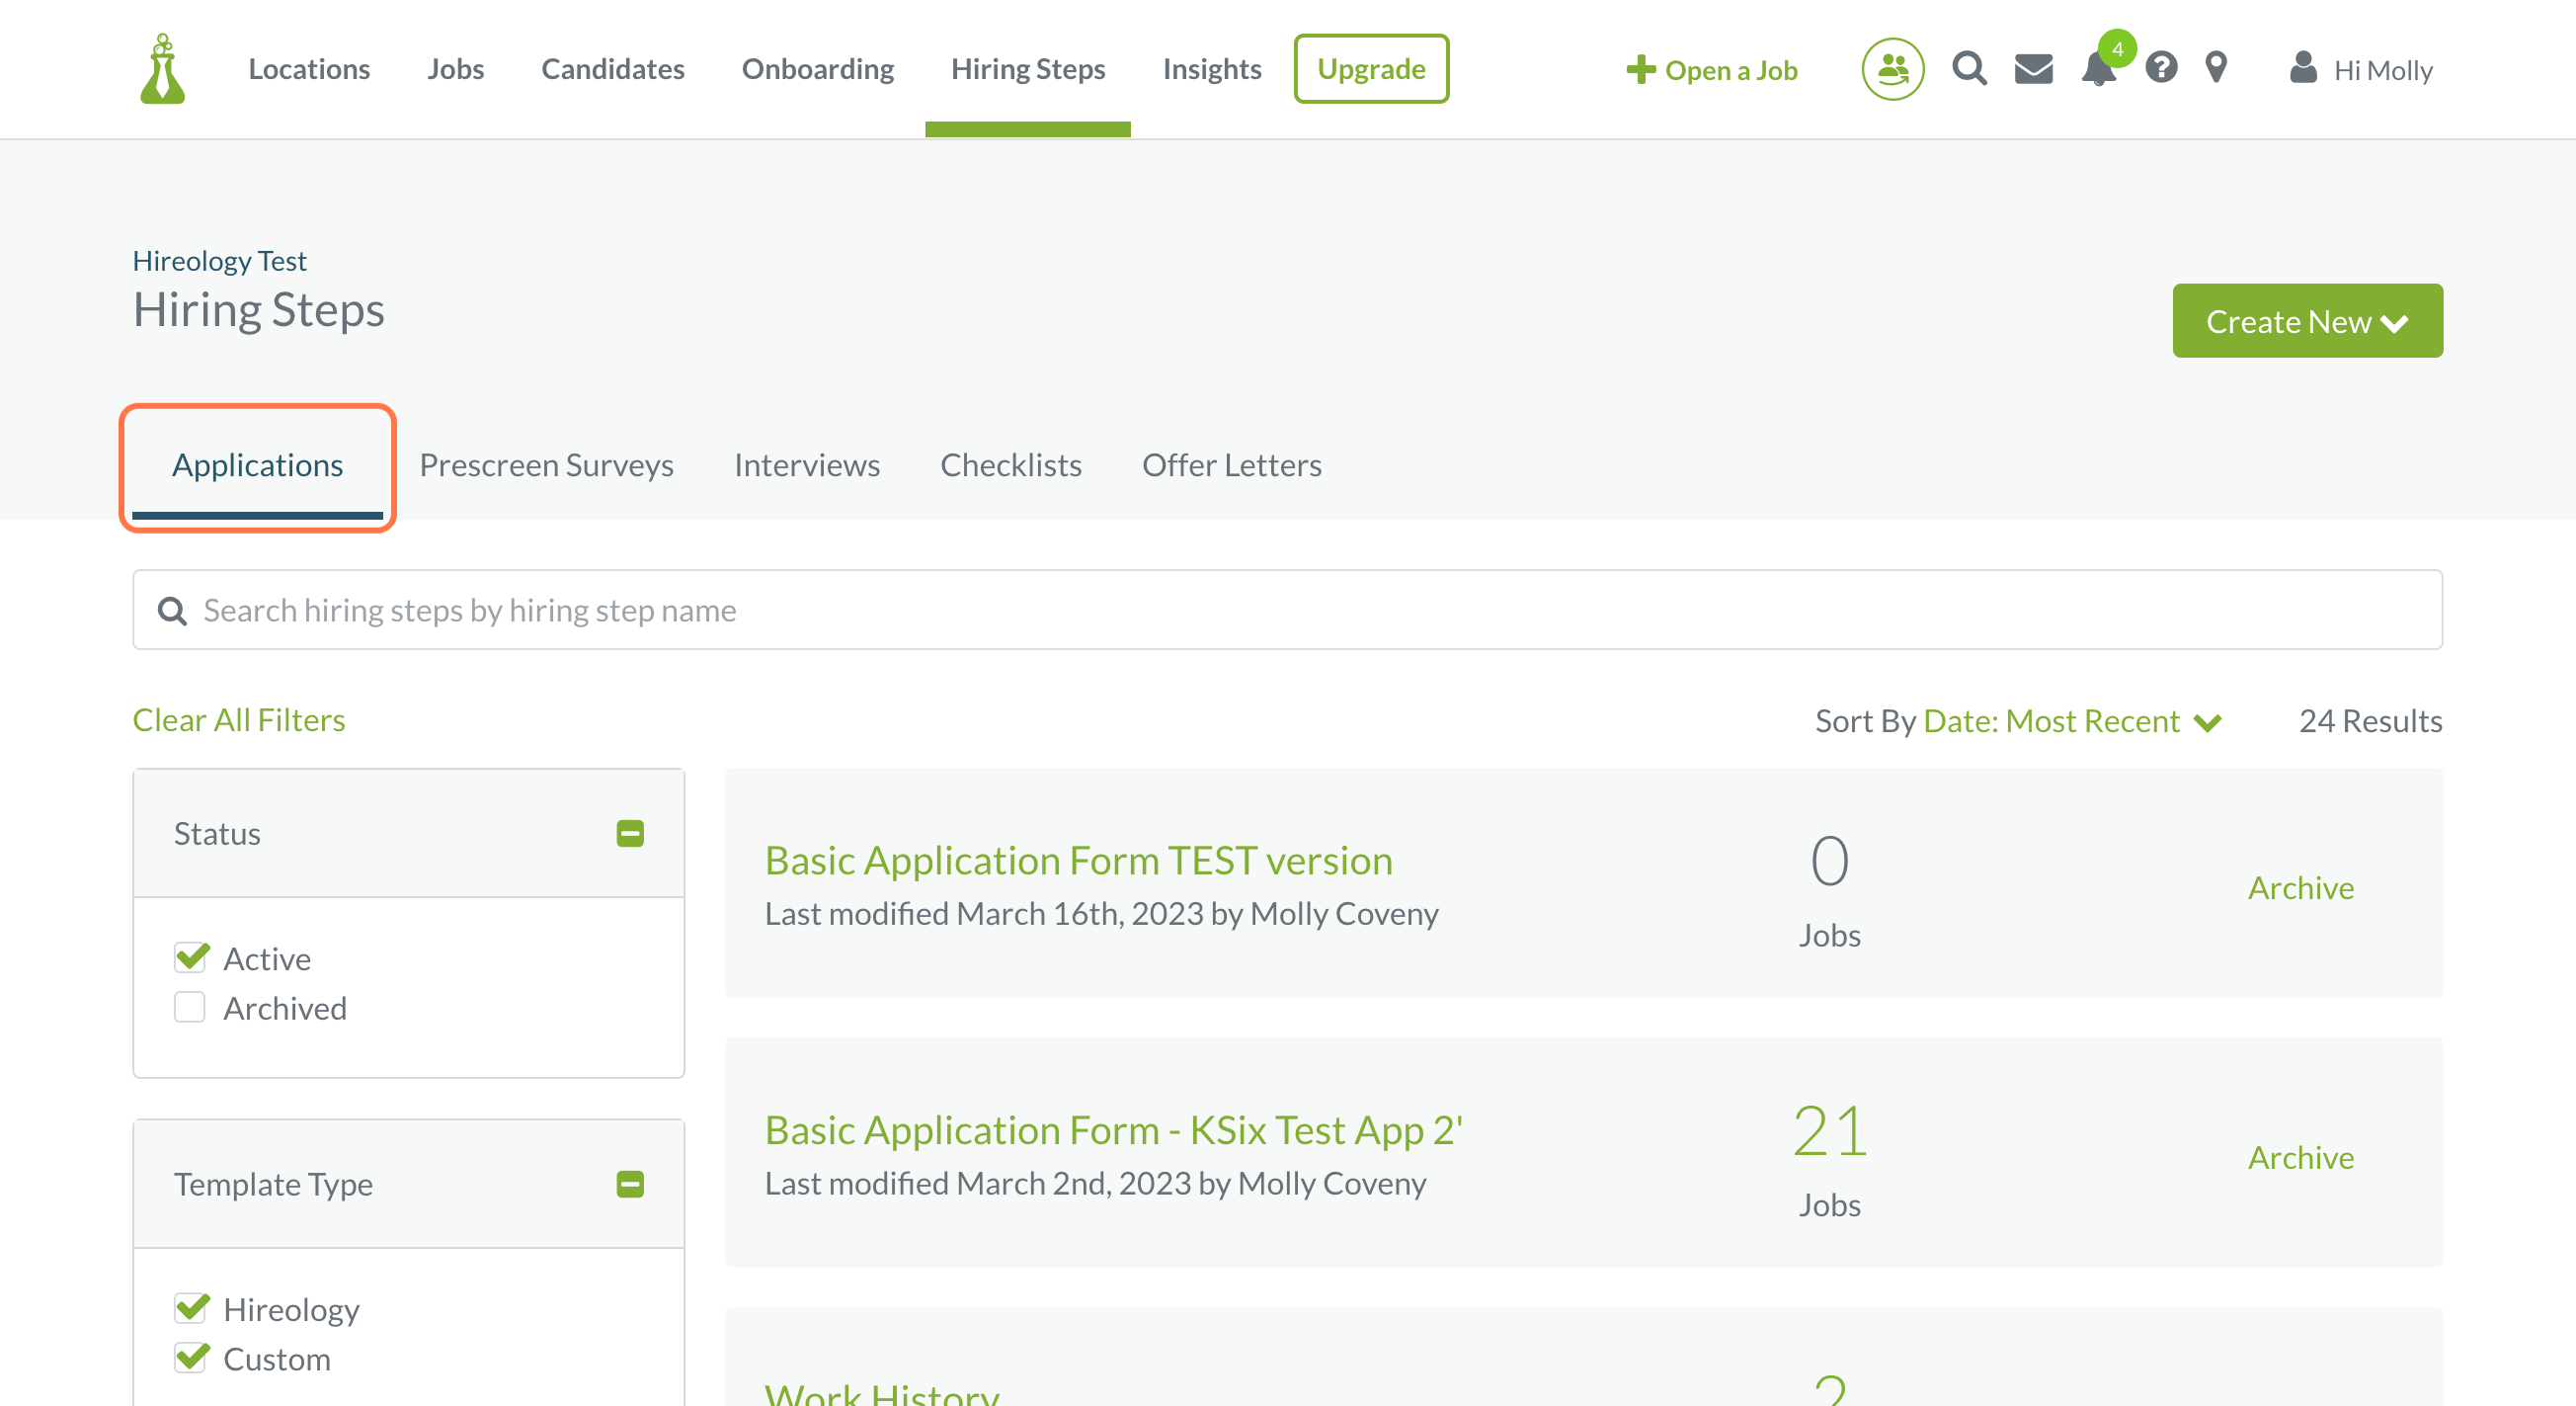Open the Sort By Date: Most Recent dropdown
Viewport: 2576px width, 1406px height.
(x=2072, y=721)
